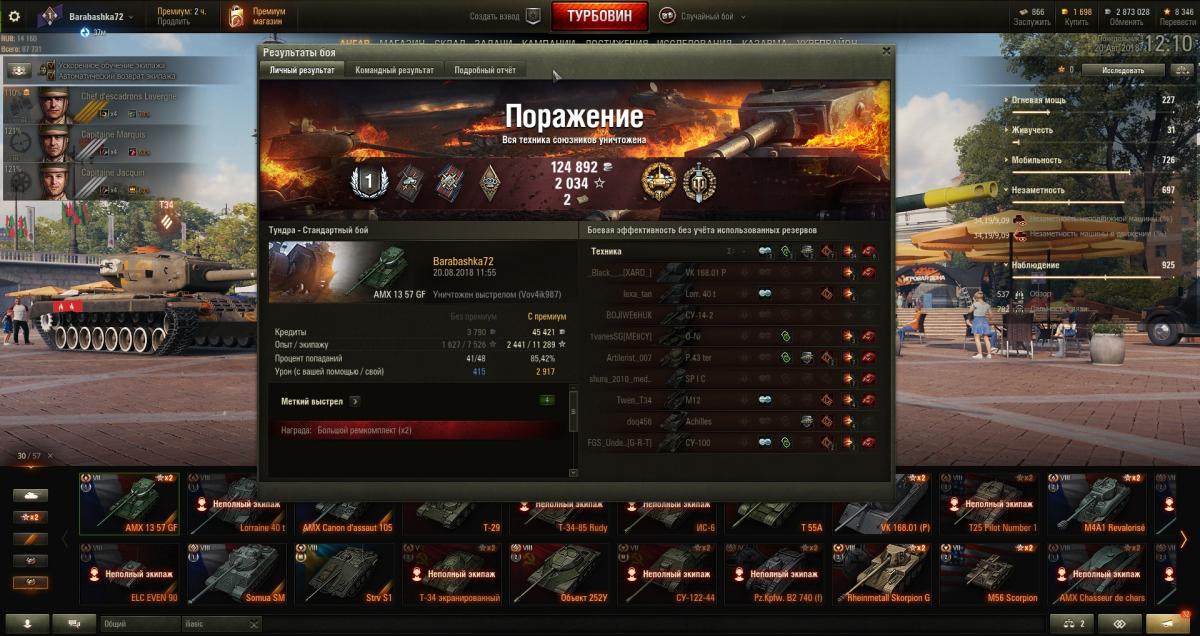Click the platoon creation icon beside Создать взвод

coord(533,17)
